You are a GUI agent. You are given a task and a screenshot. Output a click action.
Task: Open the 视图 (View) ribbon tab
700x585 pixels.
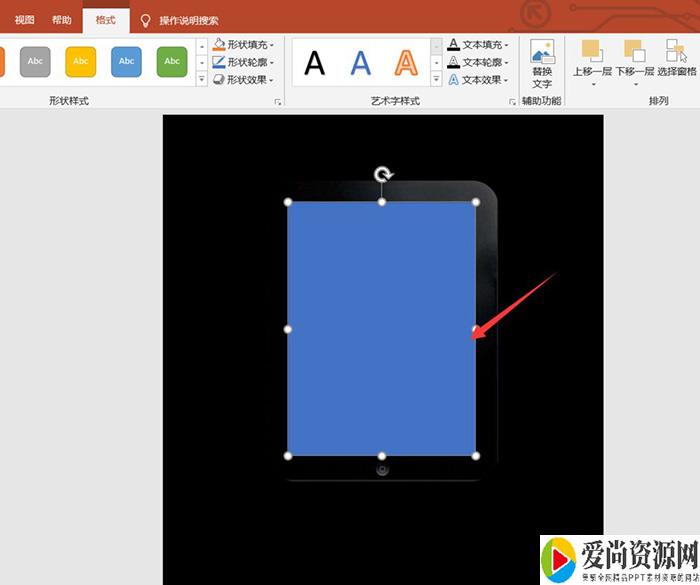click(24, 20)
